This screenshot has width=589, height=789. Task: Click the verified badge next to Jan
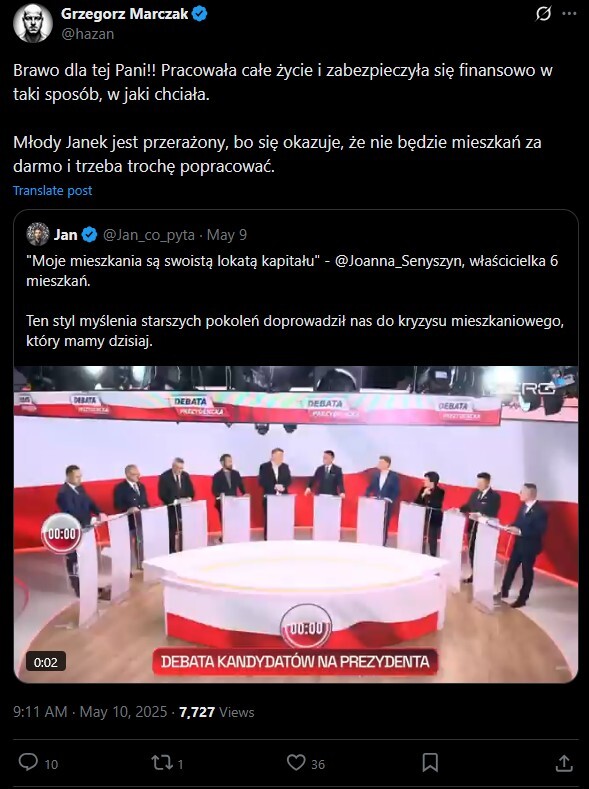(89, 234)
